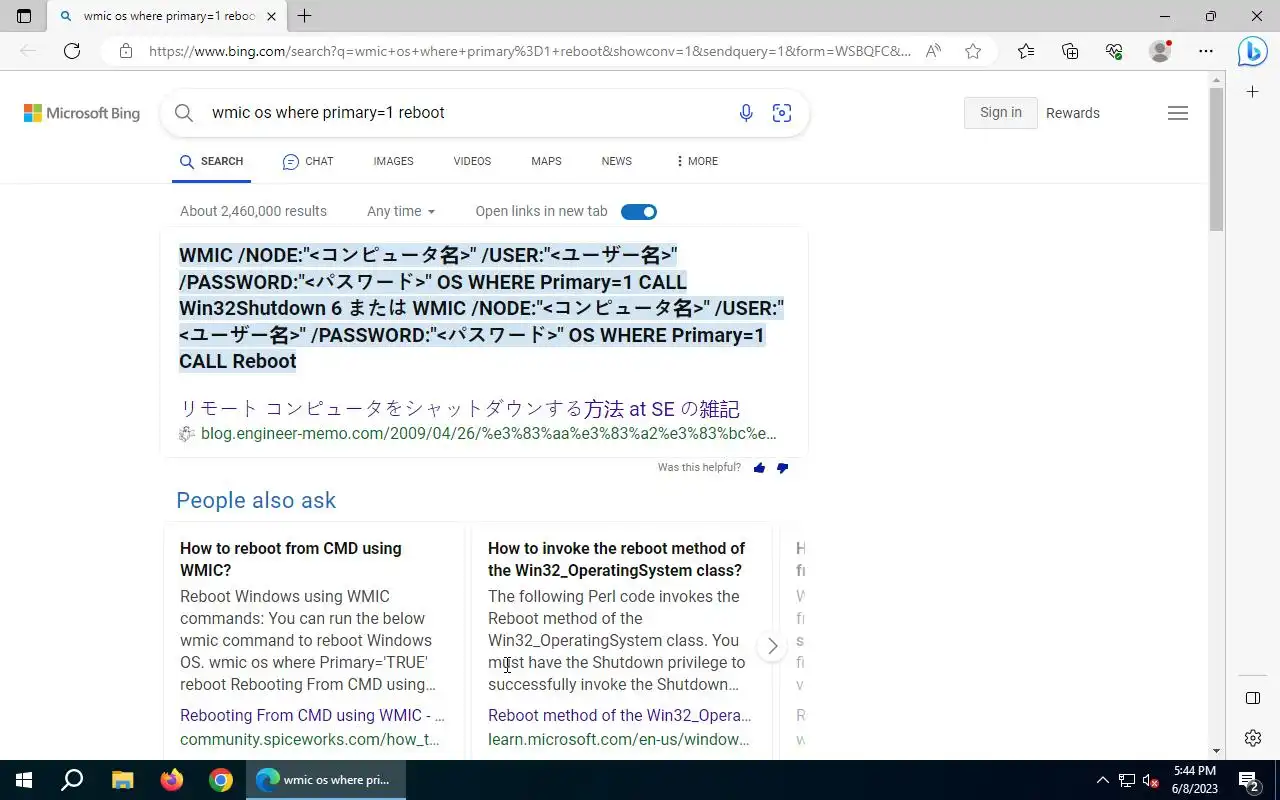
Task: Open the Rewards link
Action: click(x=1073, y=113)
